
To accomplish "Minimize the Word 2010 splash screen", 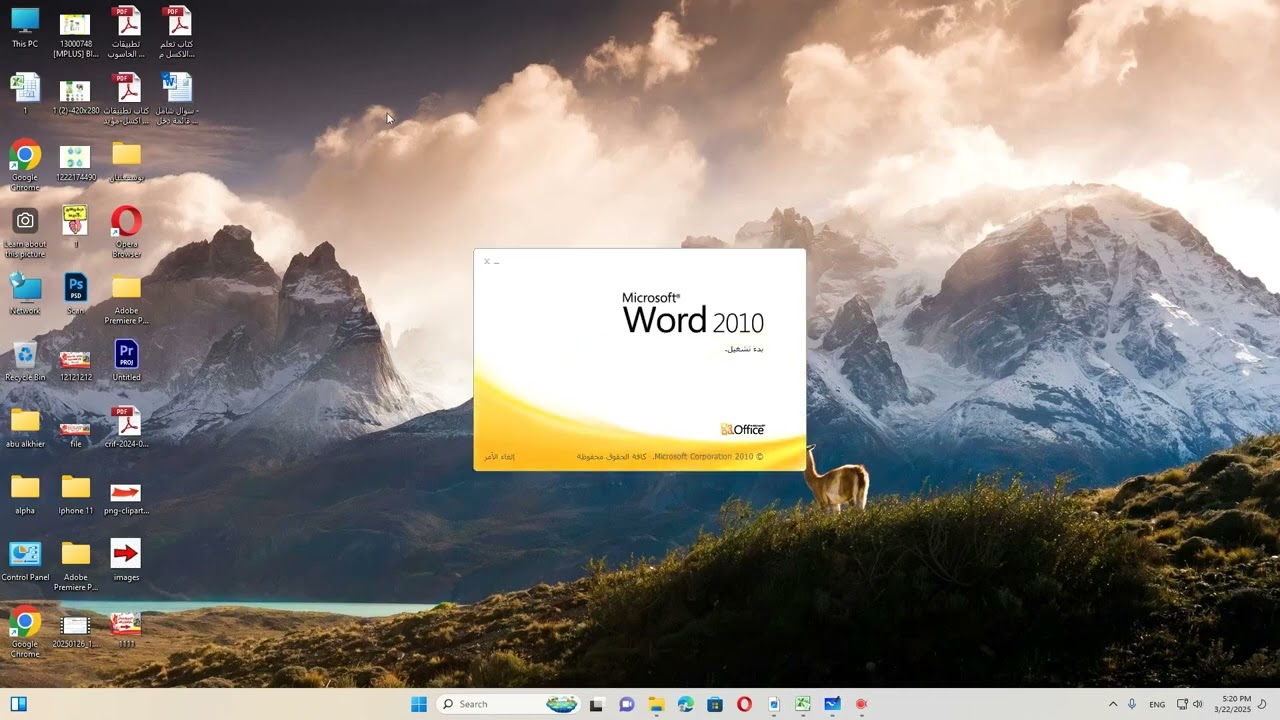I will tap(497, 262).
